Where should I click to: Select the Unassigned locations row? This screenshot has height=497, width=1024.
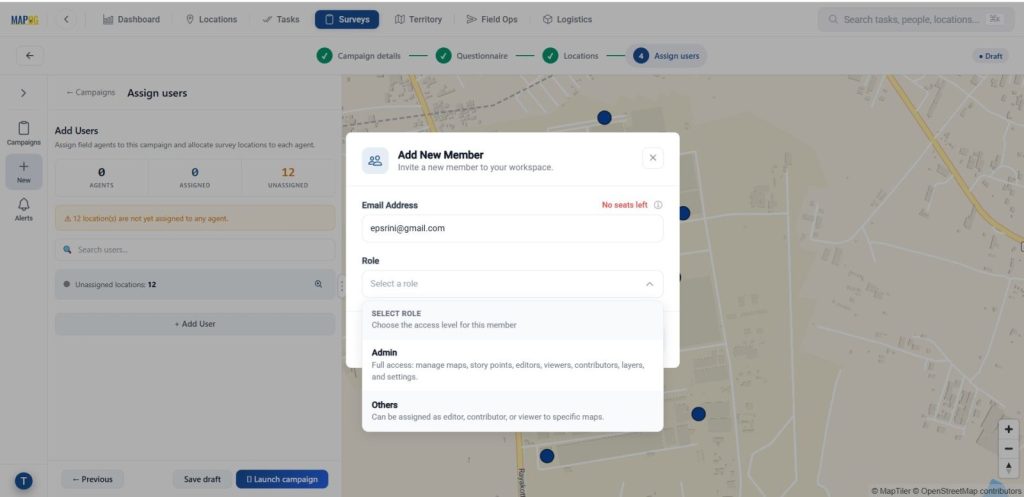[195, 285]
